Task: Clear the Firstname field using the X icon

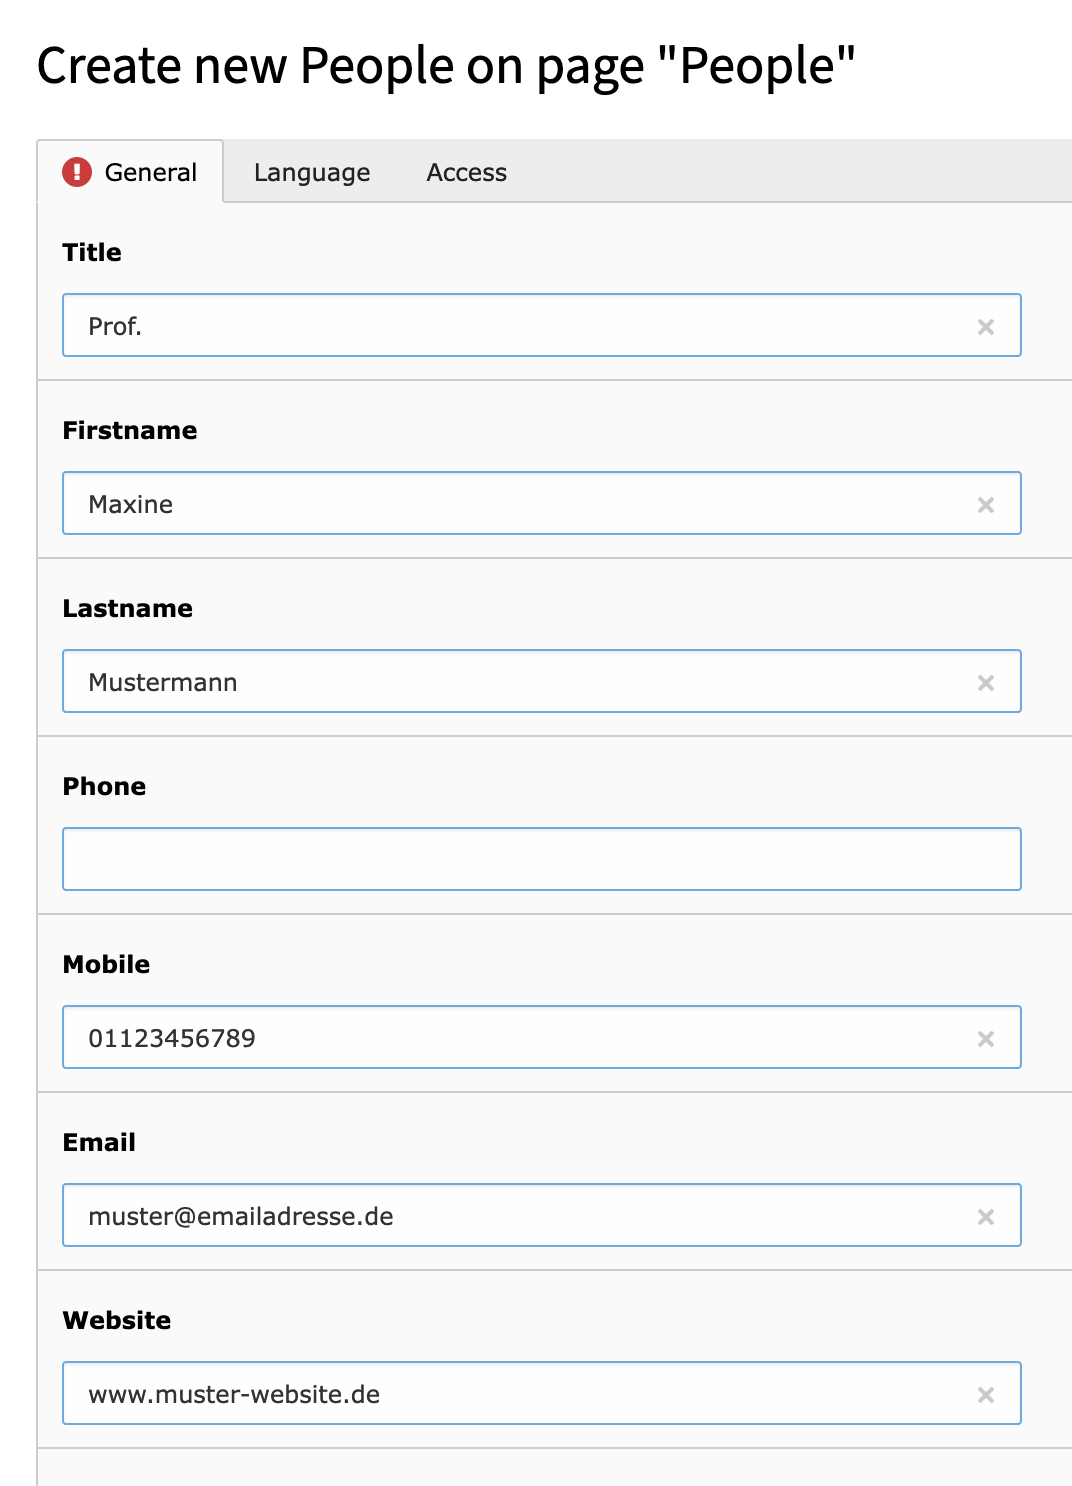Action: pos(986,505)
